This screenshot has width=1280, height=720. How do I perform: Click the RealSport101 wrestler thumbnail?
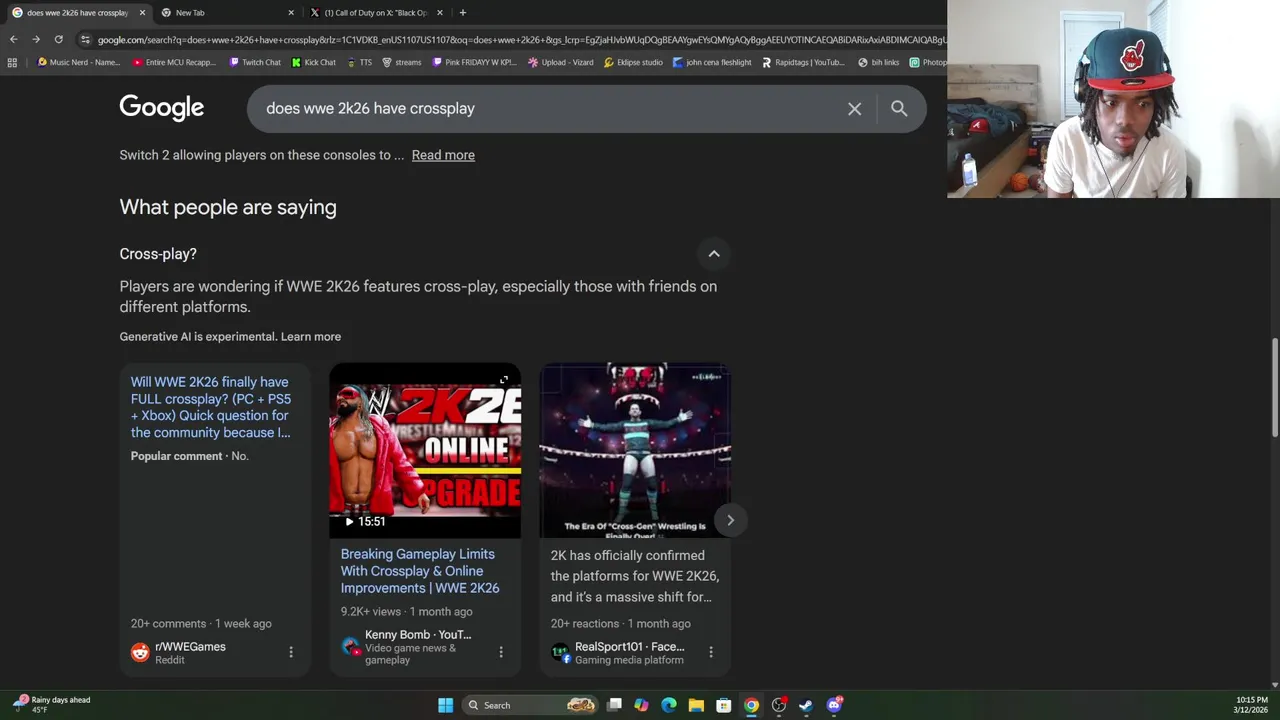(635, 450)
